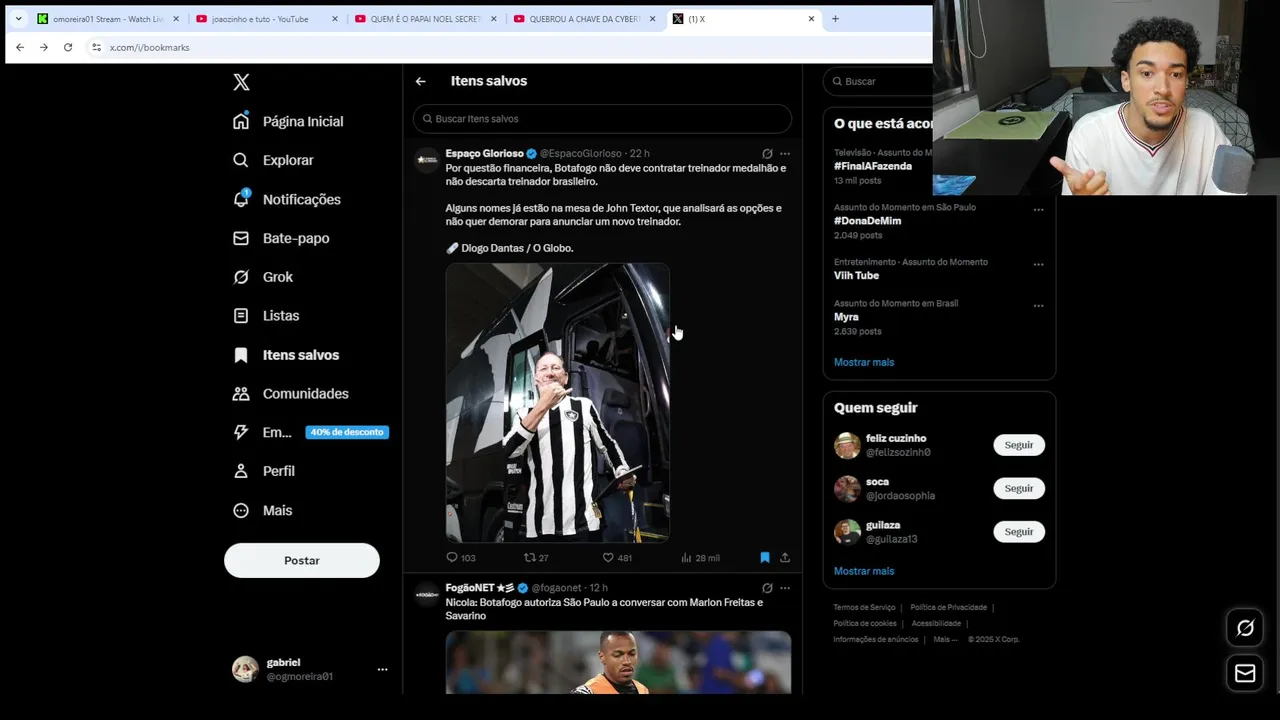Reload the page in the browser

click(x=68, y=47)
